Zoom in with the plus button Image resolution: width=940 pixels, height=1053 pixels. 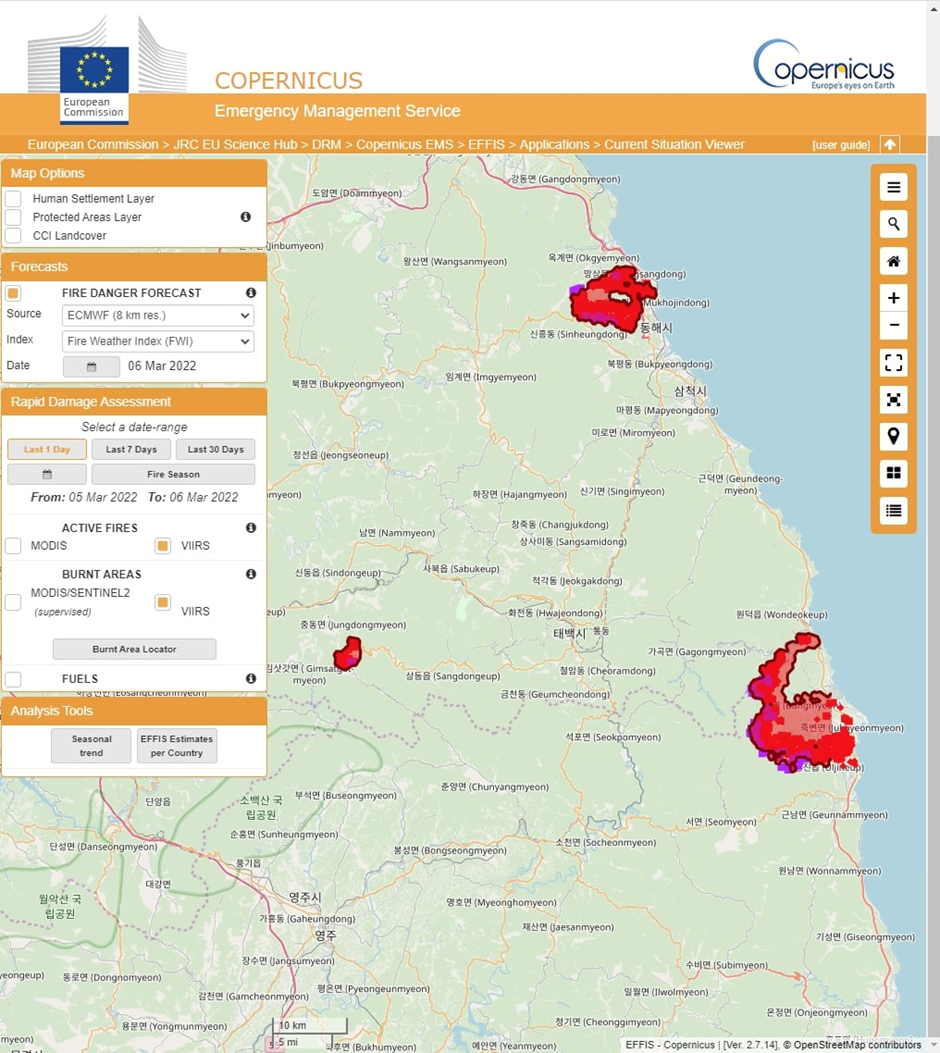pos(893,297)
